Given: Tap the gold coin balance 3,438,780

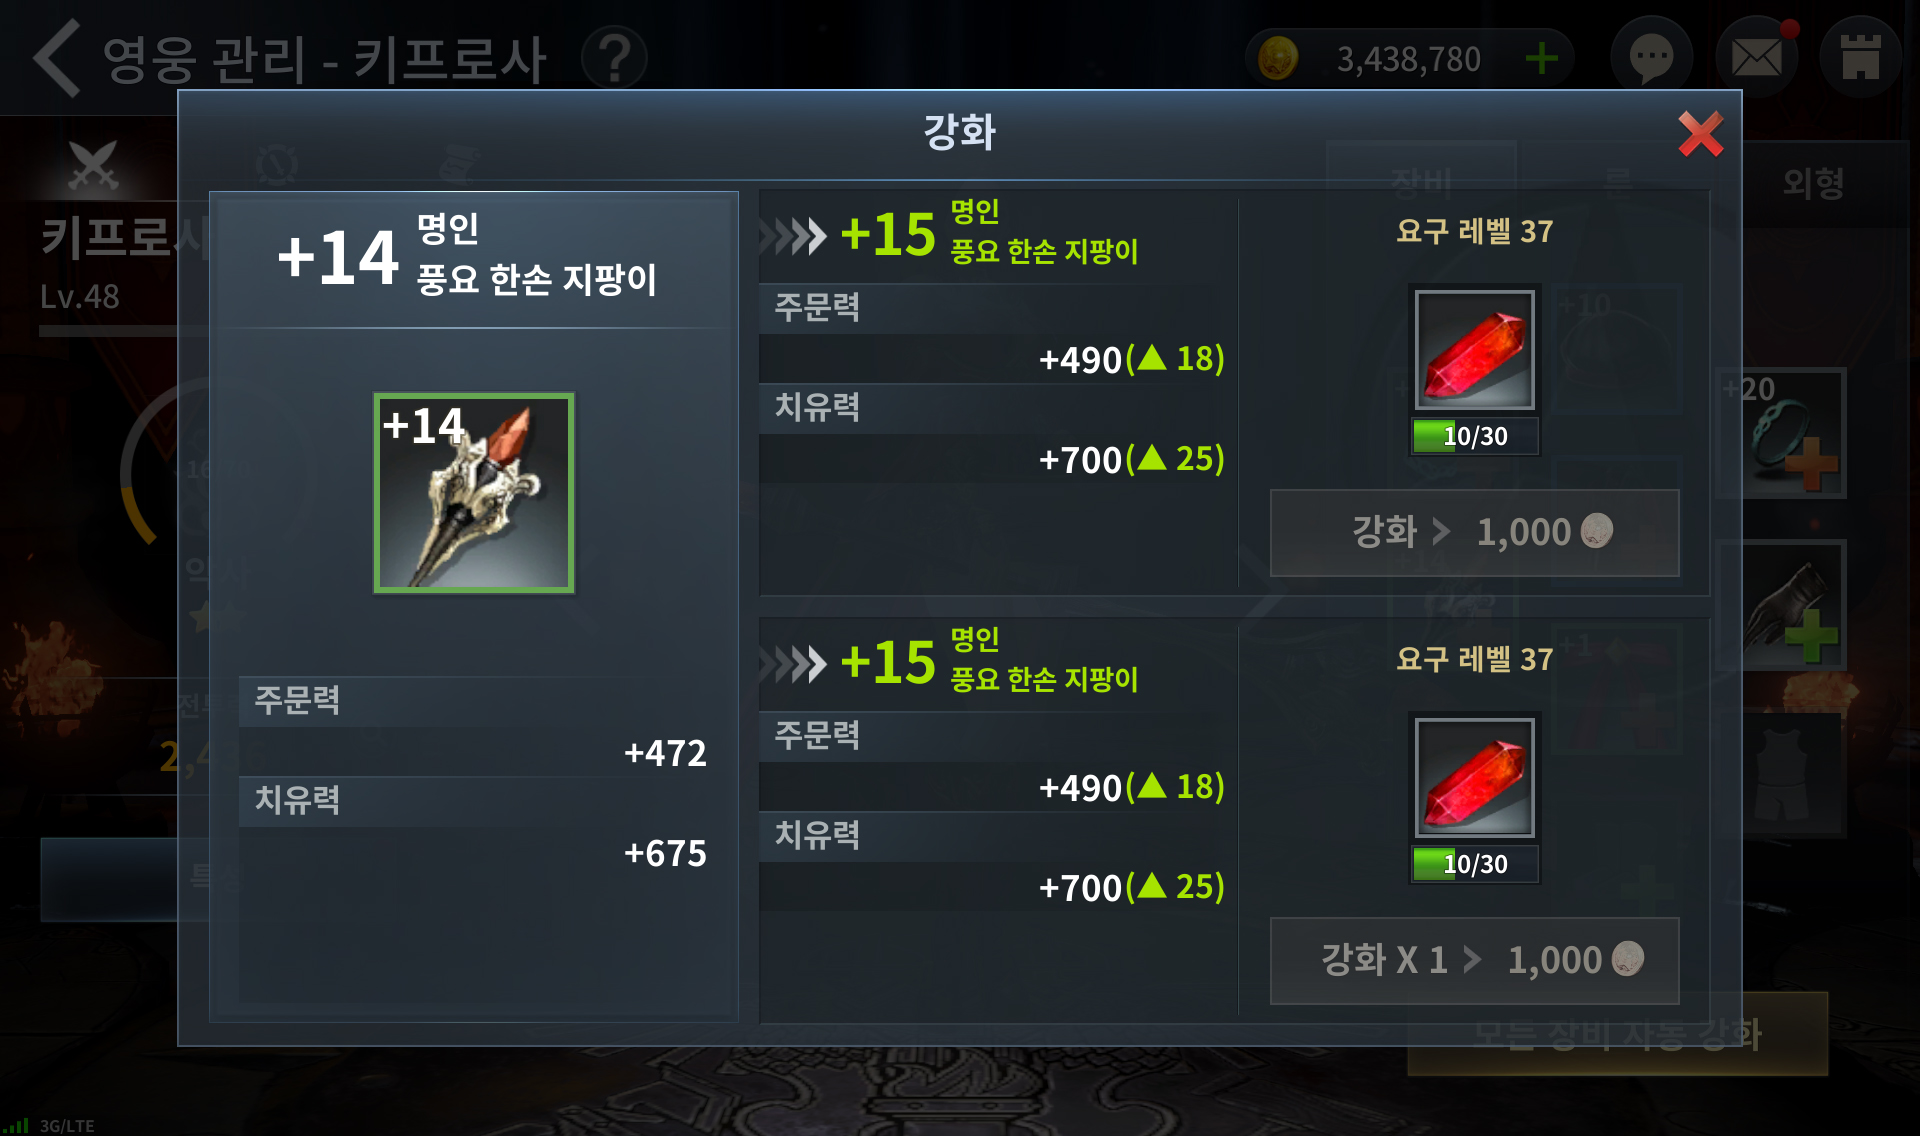Looking at the screenshot, I should [x=1408, y=59].
